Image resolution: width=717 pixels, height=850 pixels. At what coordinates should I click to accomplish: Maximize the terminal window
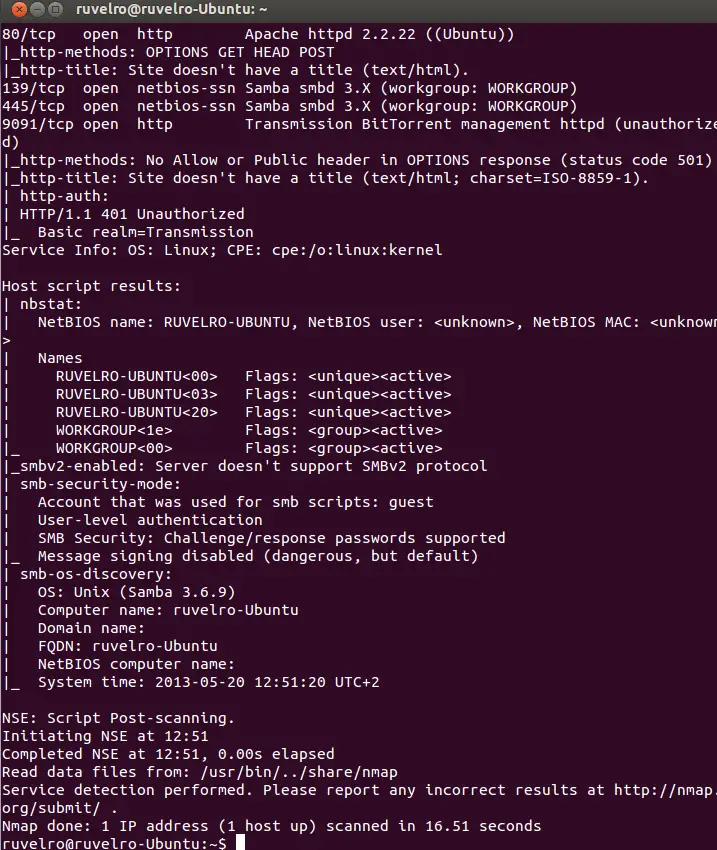click(x=53, y=9)
